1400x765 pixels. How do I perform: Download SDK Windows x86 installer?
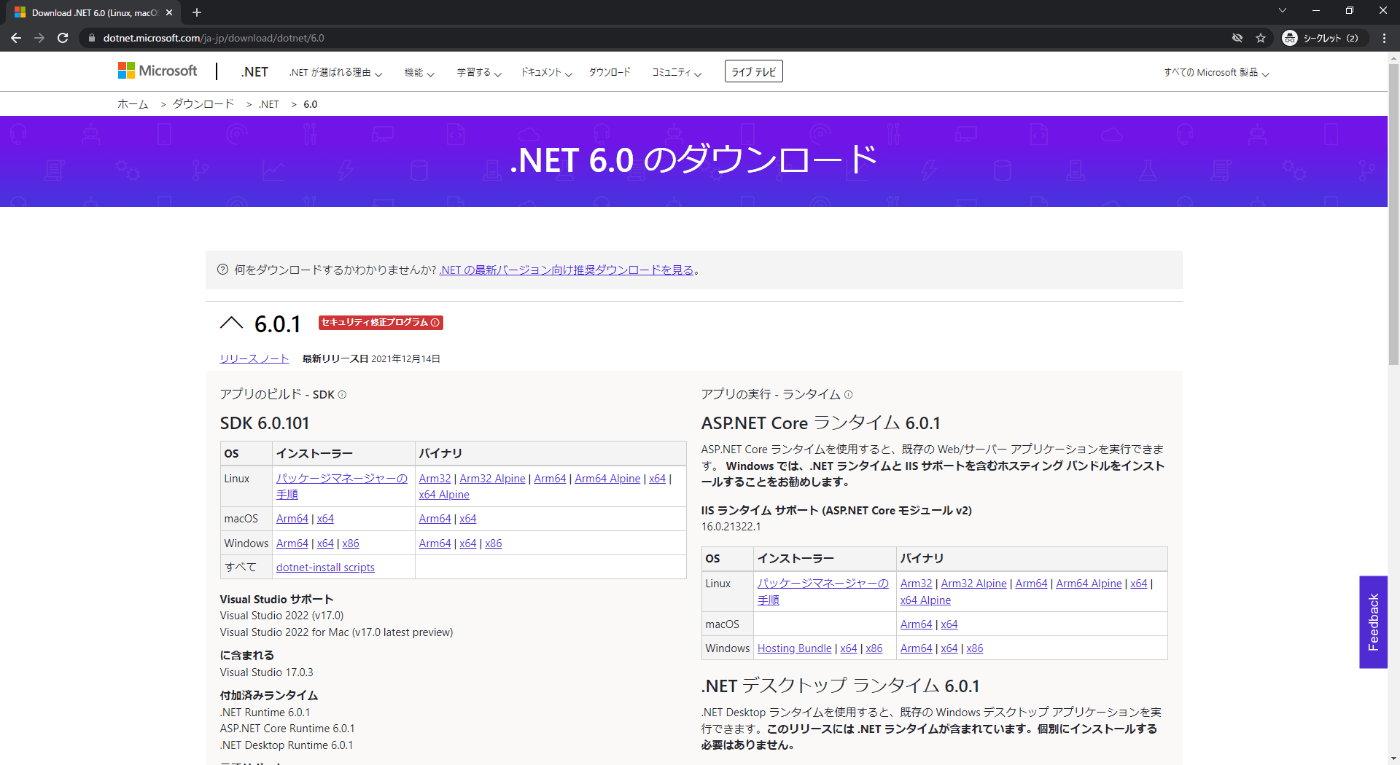(x=350, y=544)
